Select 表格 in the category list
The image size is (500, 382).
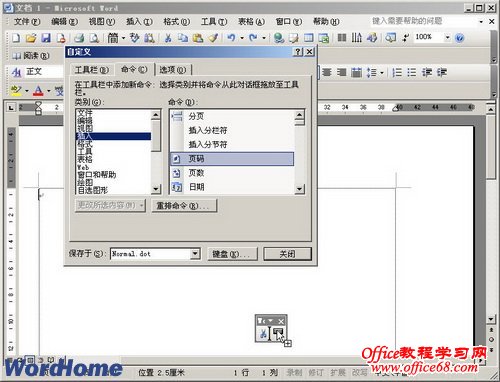(113, 159)
